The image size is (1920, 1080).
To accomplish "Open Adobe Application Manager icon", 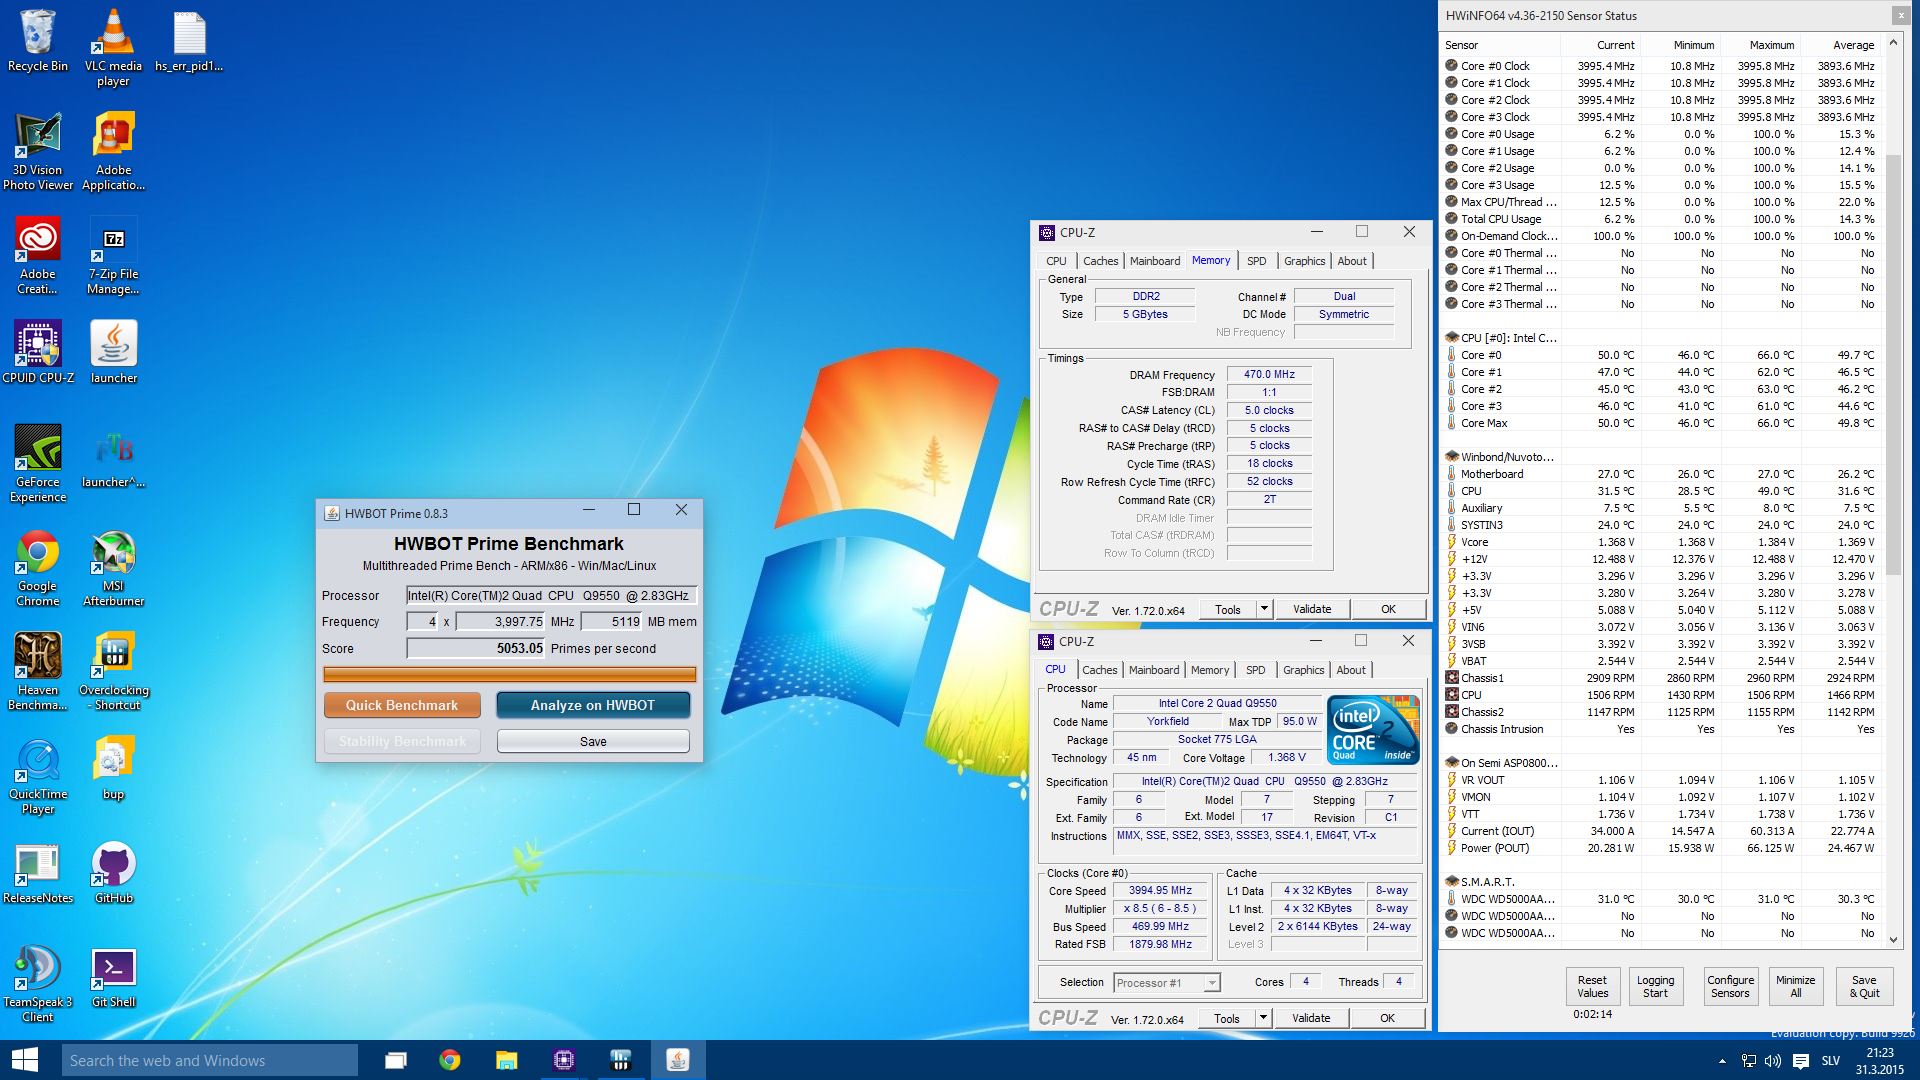I will pos(113,151).
